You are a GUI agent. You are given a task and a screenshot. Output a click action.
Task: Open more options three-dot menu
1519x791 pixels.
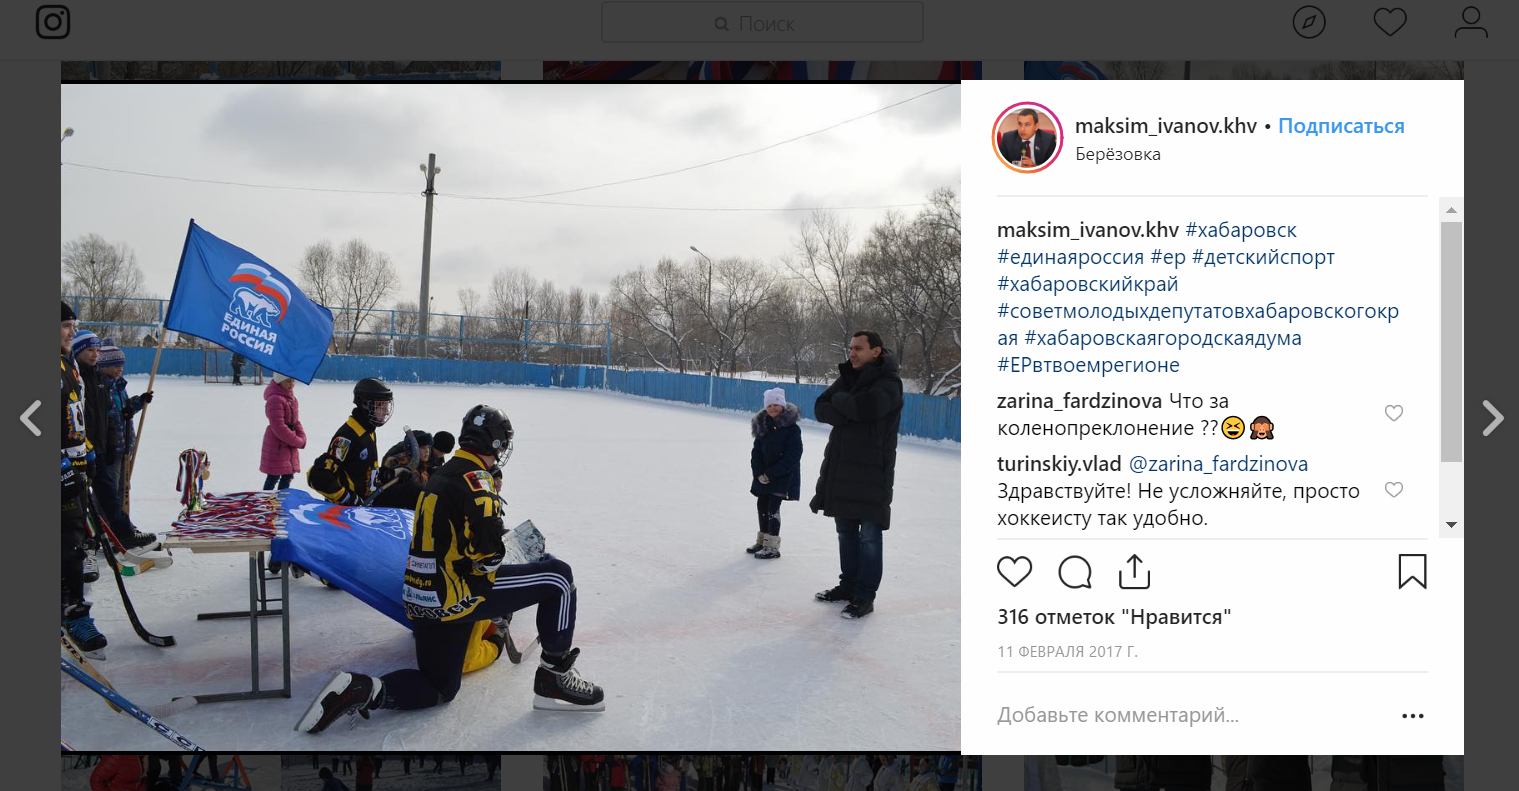pos(1413,716)
